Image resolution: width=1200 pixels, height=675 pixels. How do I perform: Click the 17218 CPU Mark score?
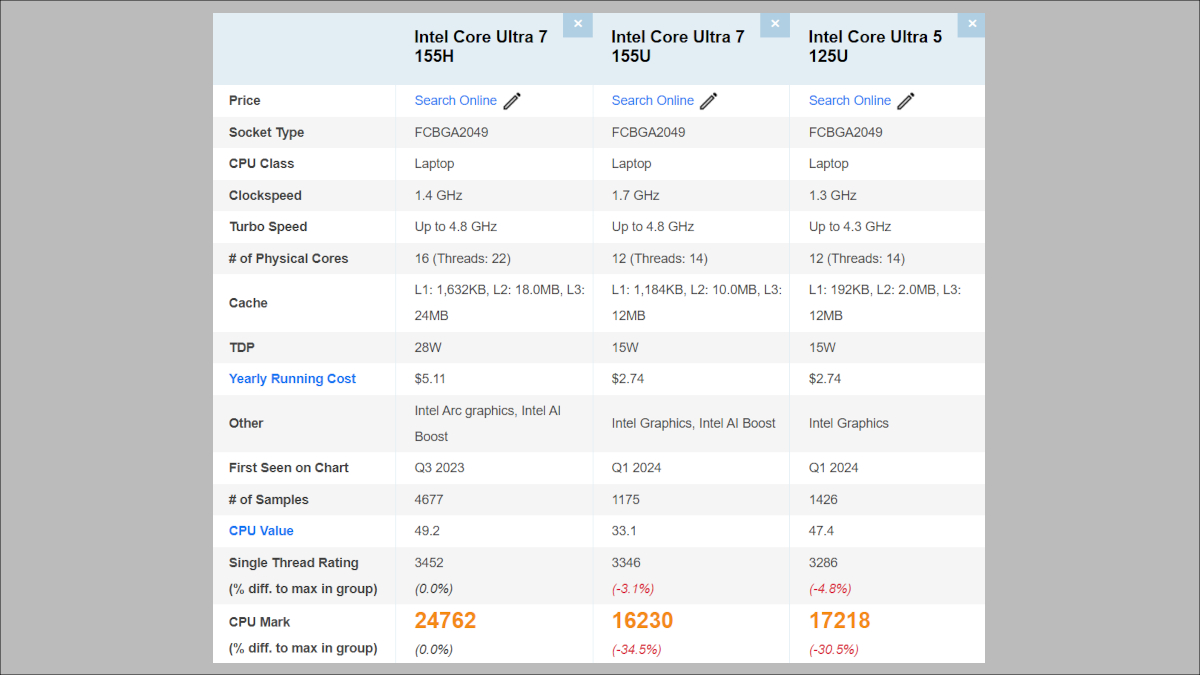[839, 621]
